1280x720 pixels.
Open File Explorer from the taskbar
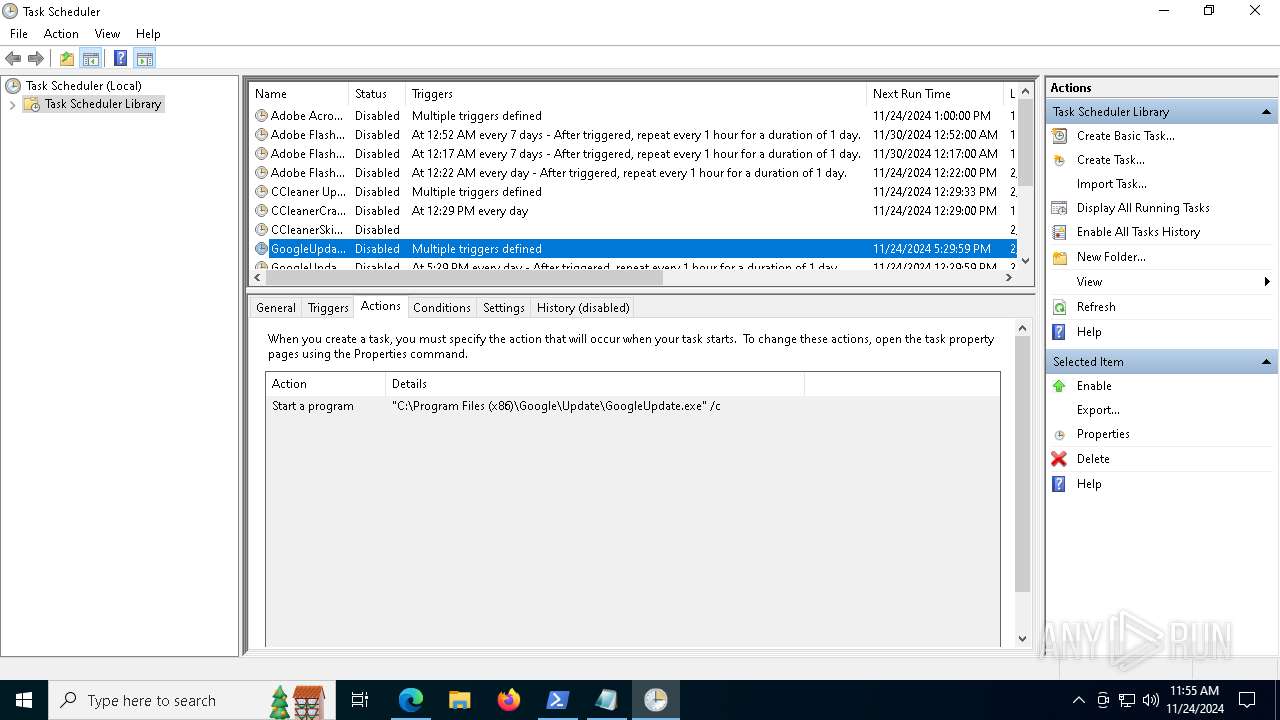pyautogui.click(x=460, y=700)
